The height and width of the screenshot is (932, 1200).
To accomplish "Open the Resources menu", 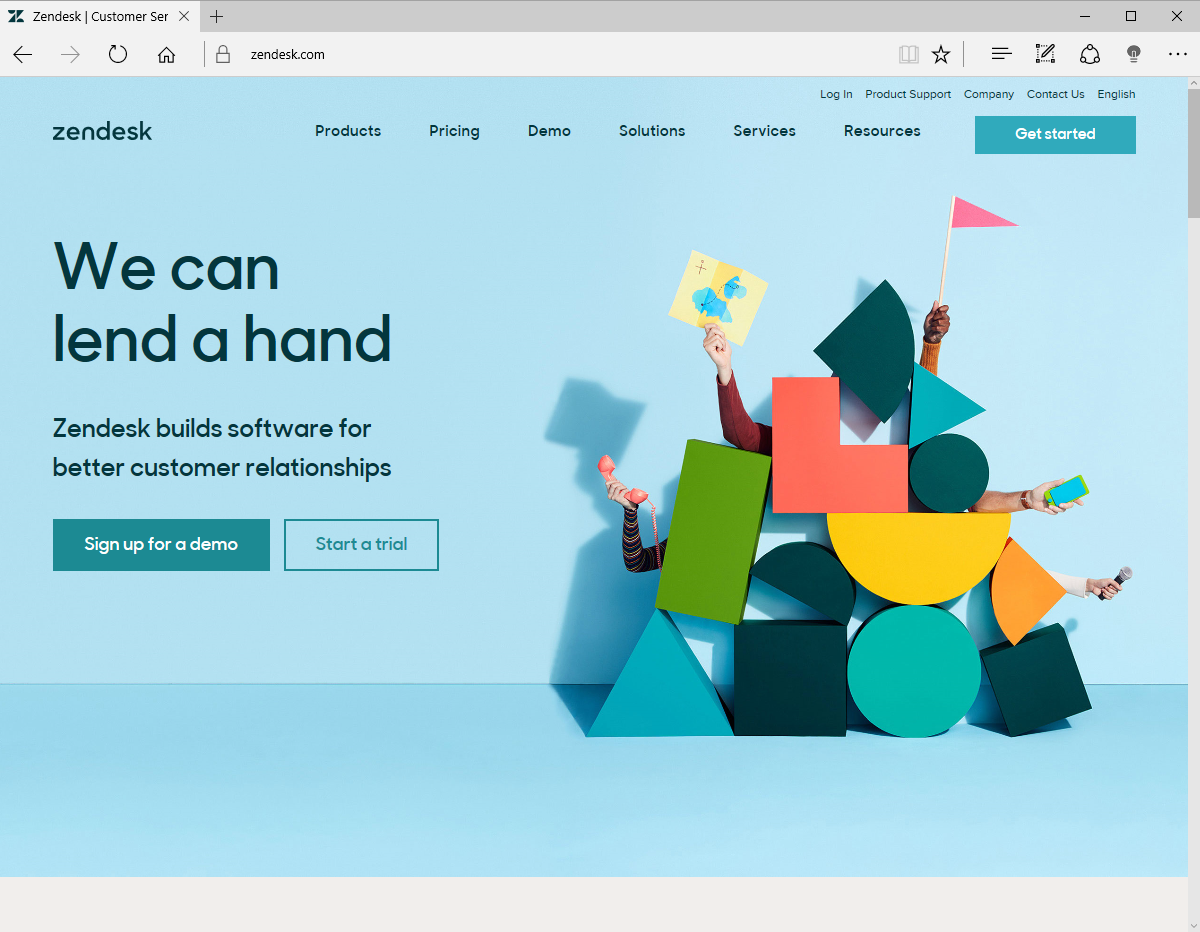I will point(882,131).
